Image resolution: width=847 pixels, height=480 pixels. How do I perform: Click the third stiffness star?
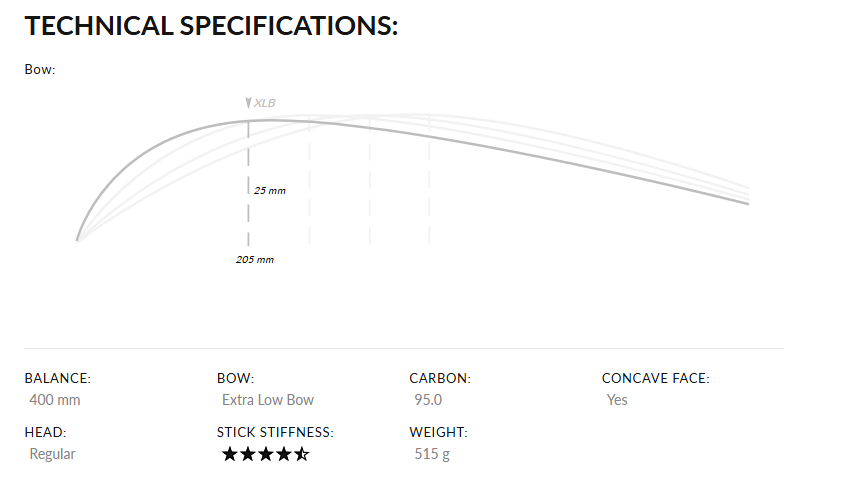266,454
